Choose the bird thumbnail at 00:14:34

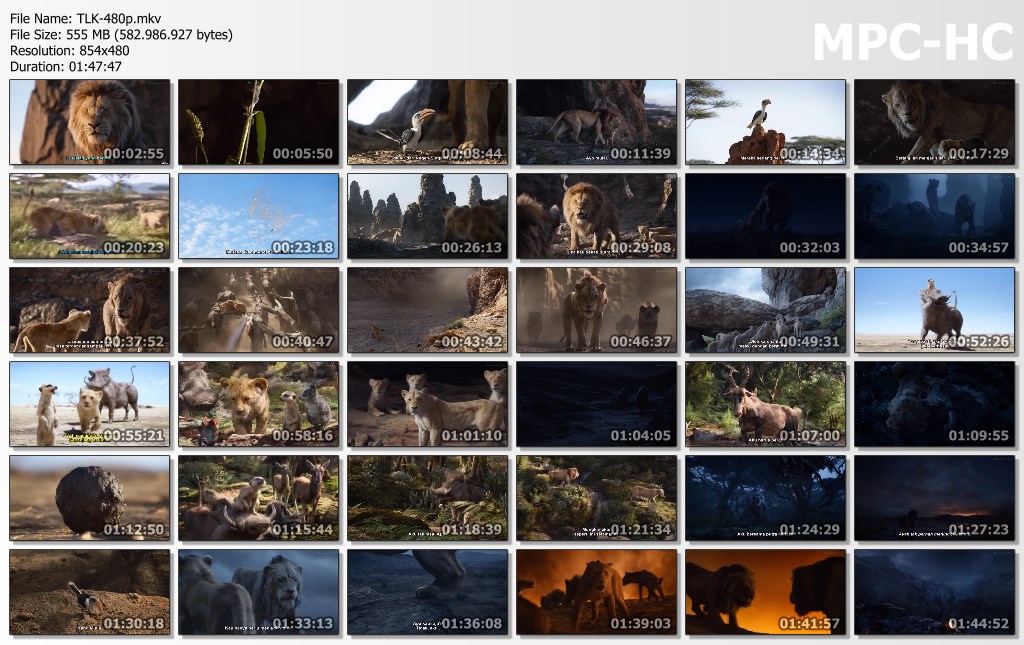pos(765,122)
